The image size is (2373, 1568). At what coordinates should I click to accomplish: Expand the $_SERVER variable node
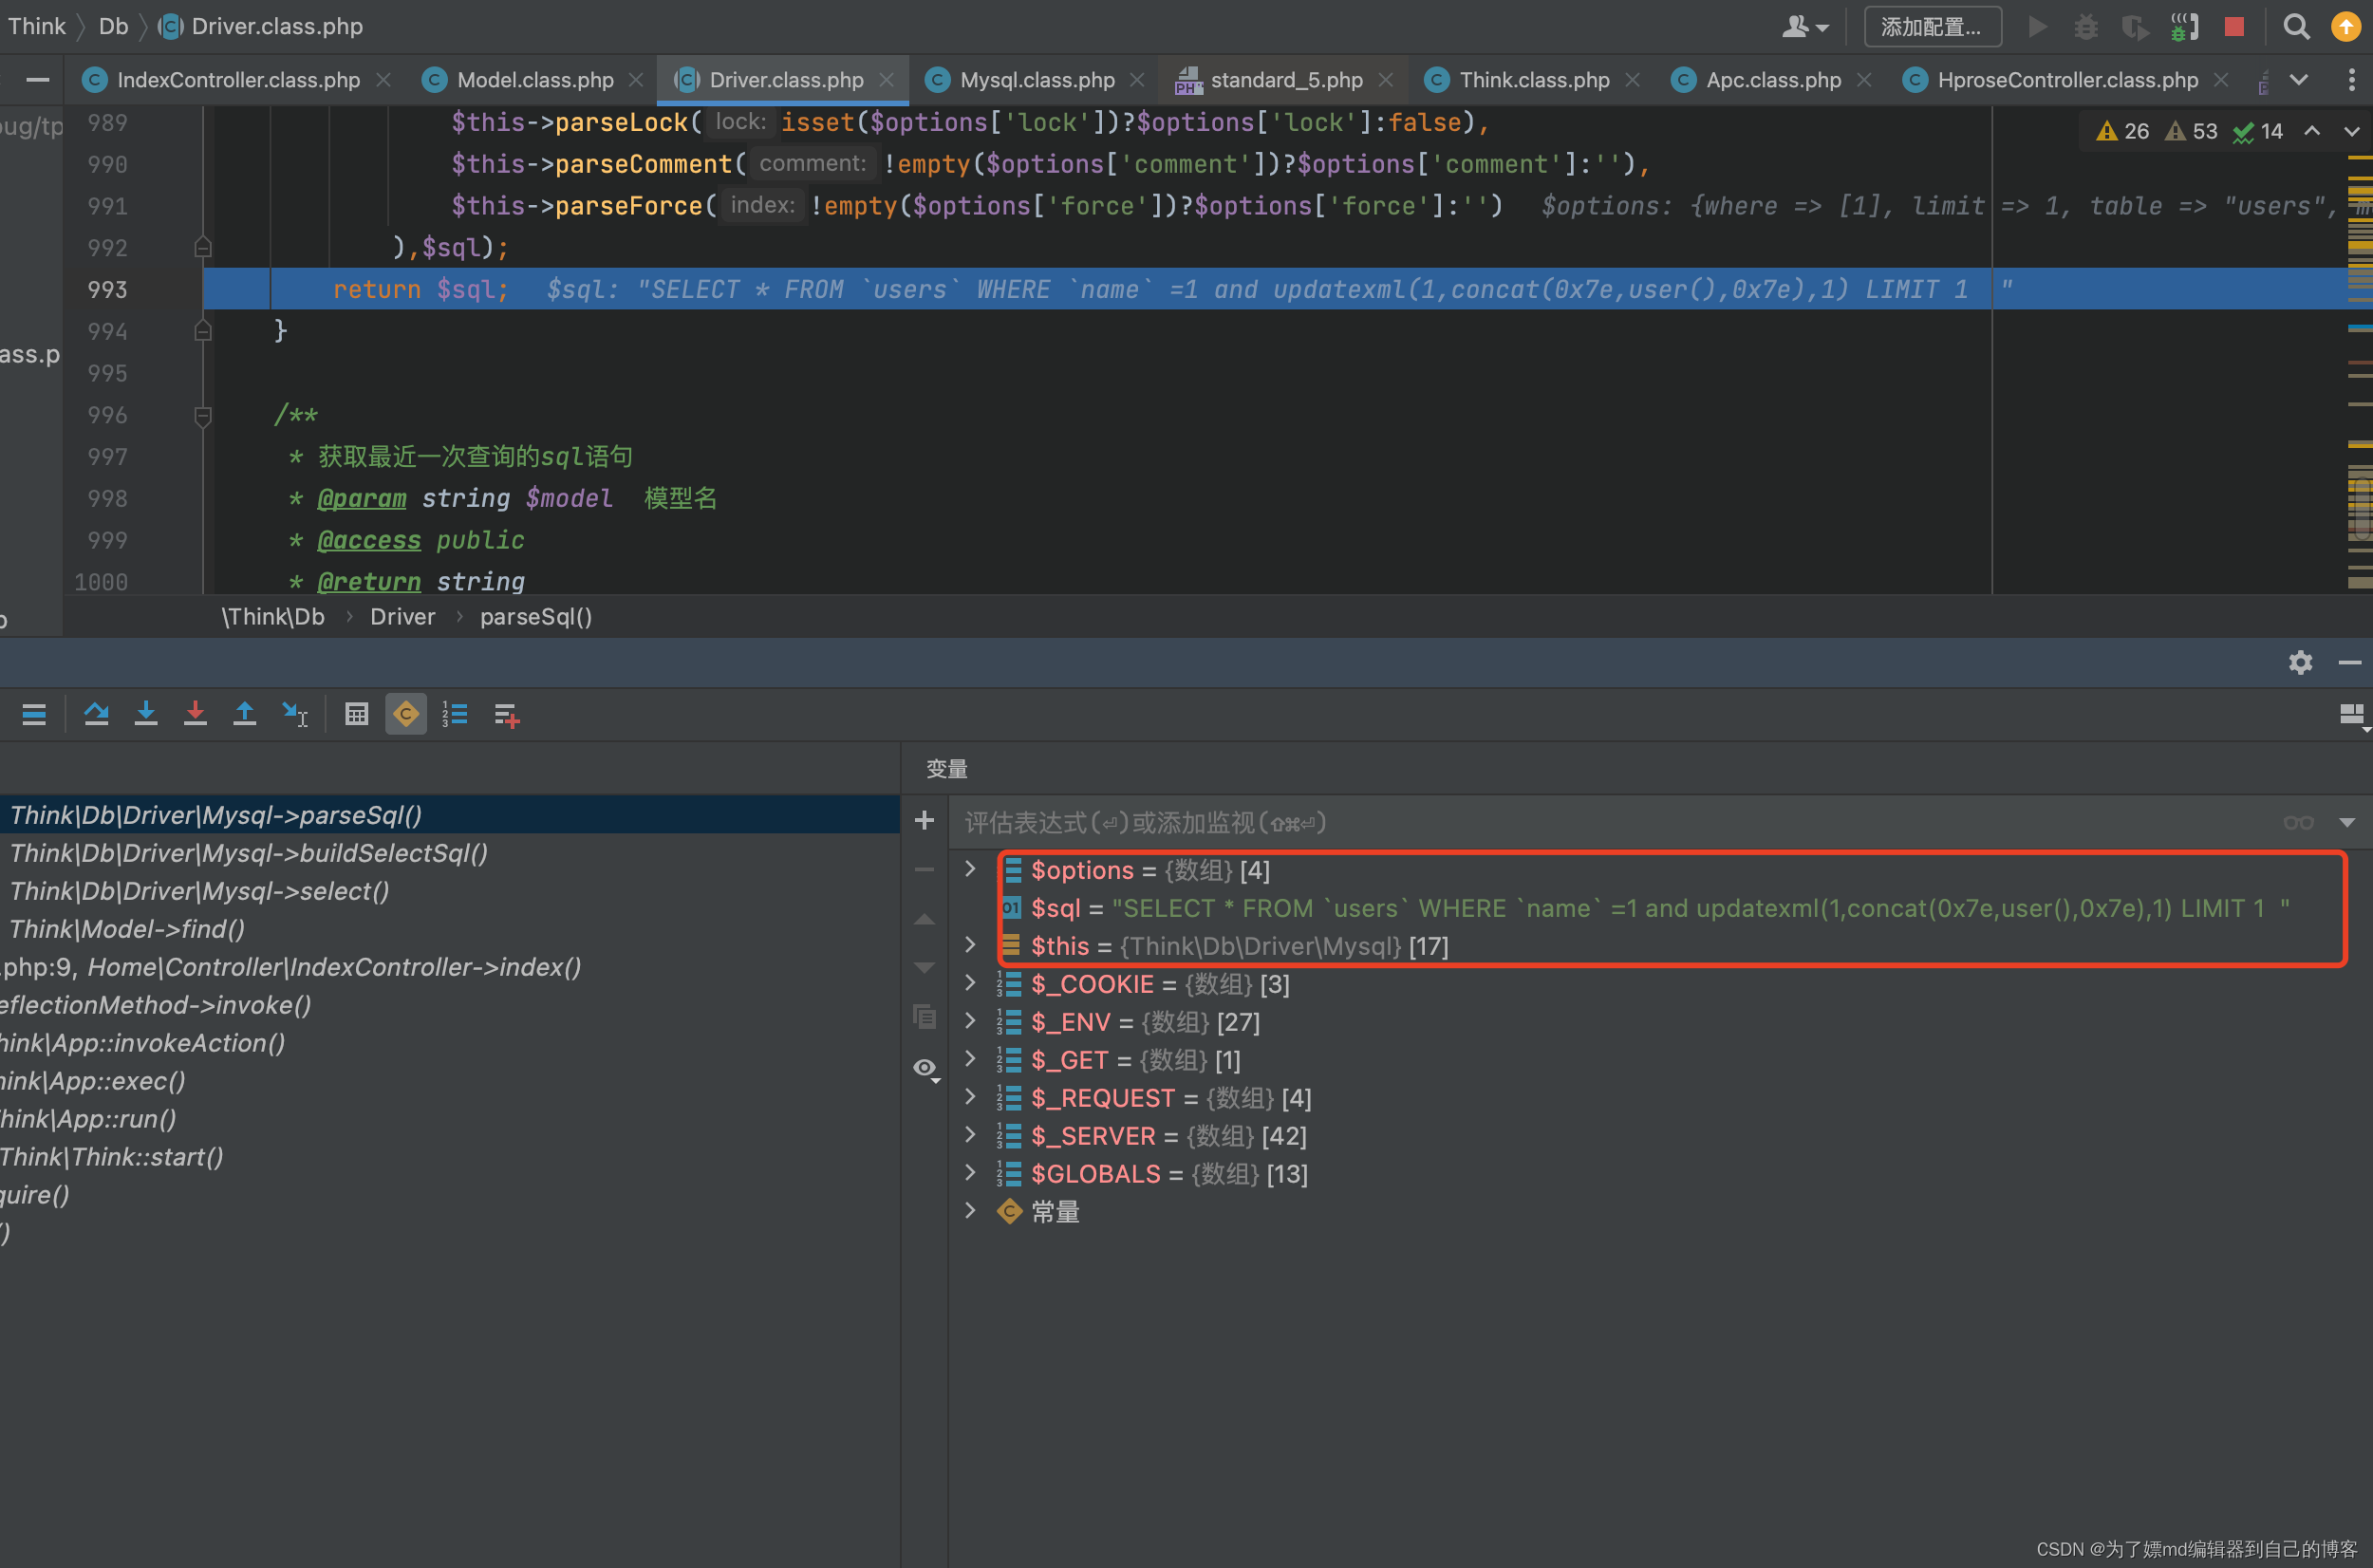[x=969, y=1135]
